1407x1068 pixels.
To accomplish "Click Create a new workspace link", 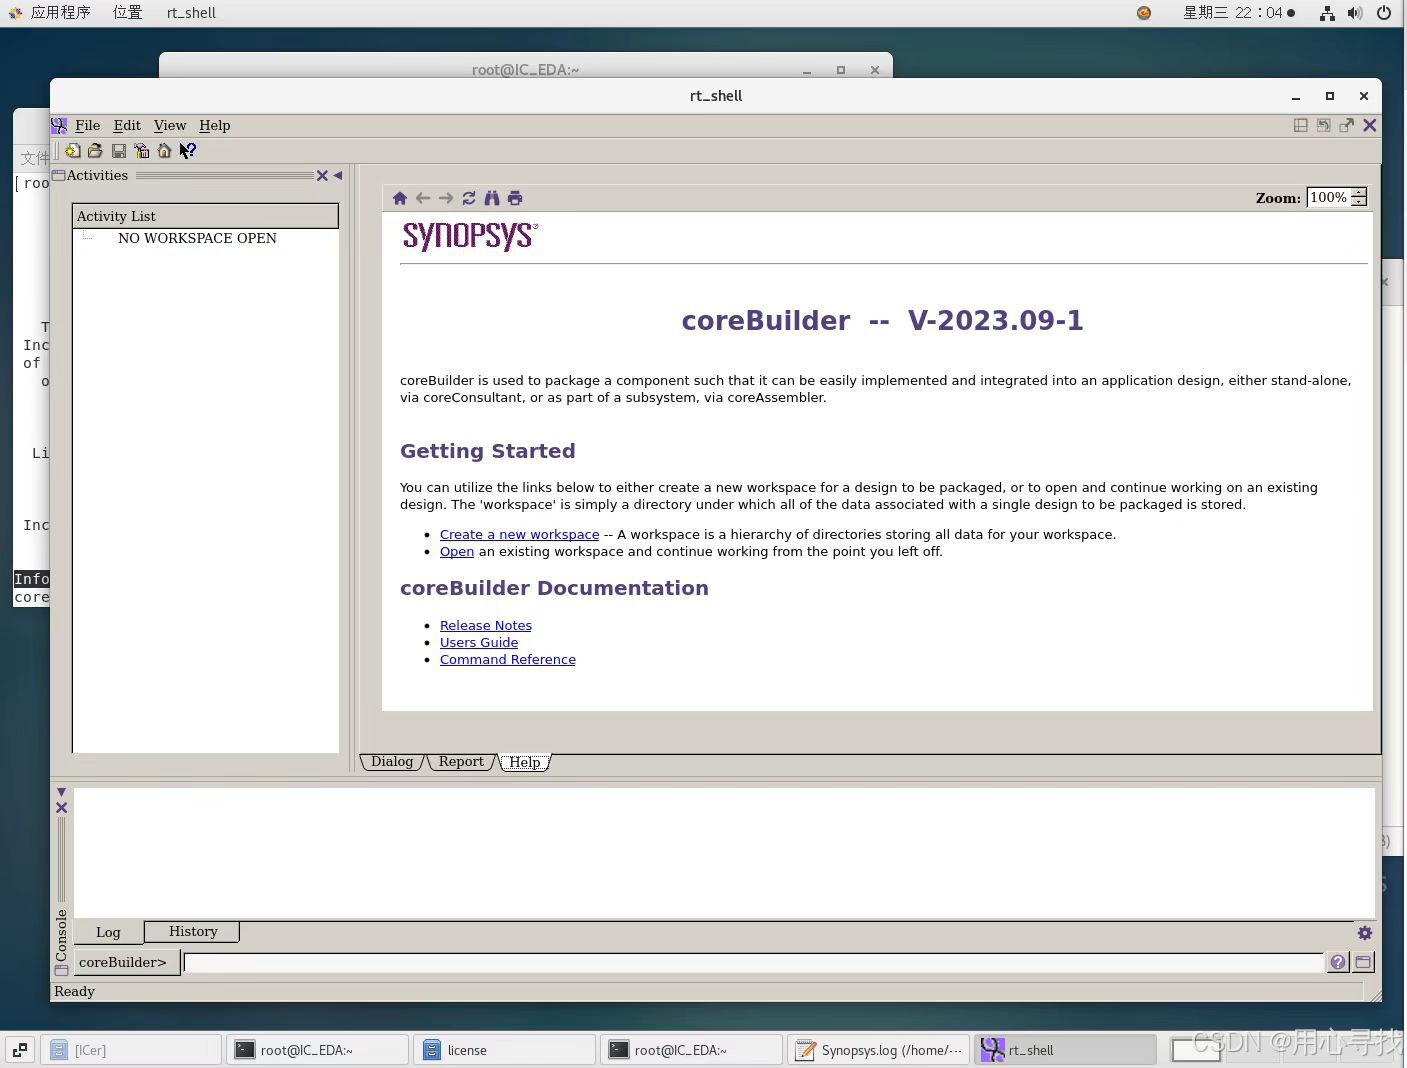I will coord(520,535).
